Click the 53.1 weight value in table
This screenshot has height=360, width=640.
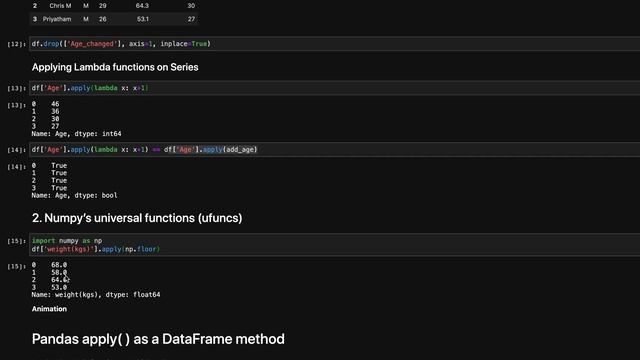142,19
